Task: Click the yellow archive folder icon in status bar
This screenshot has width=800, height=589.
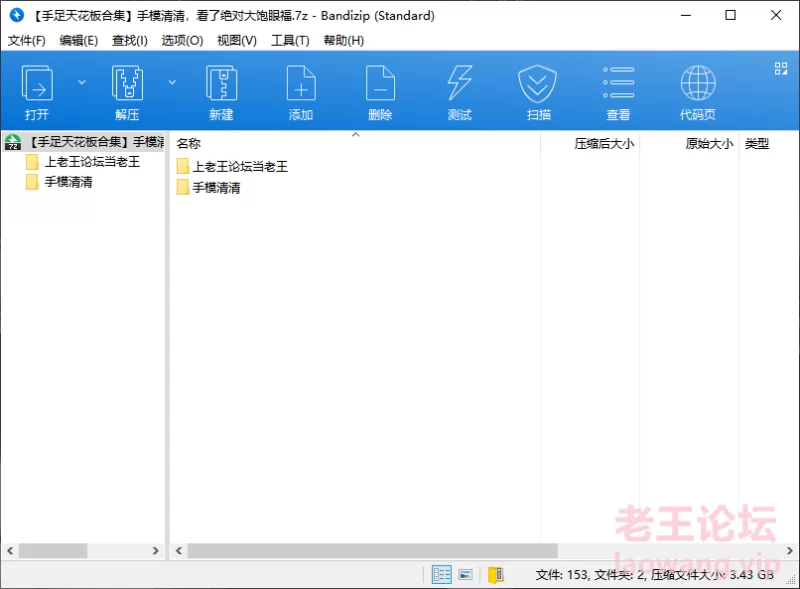Action: [x=496, y=575]
